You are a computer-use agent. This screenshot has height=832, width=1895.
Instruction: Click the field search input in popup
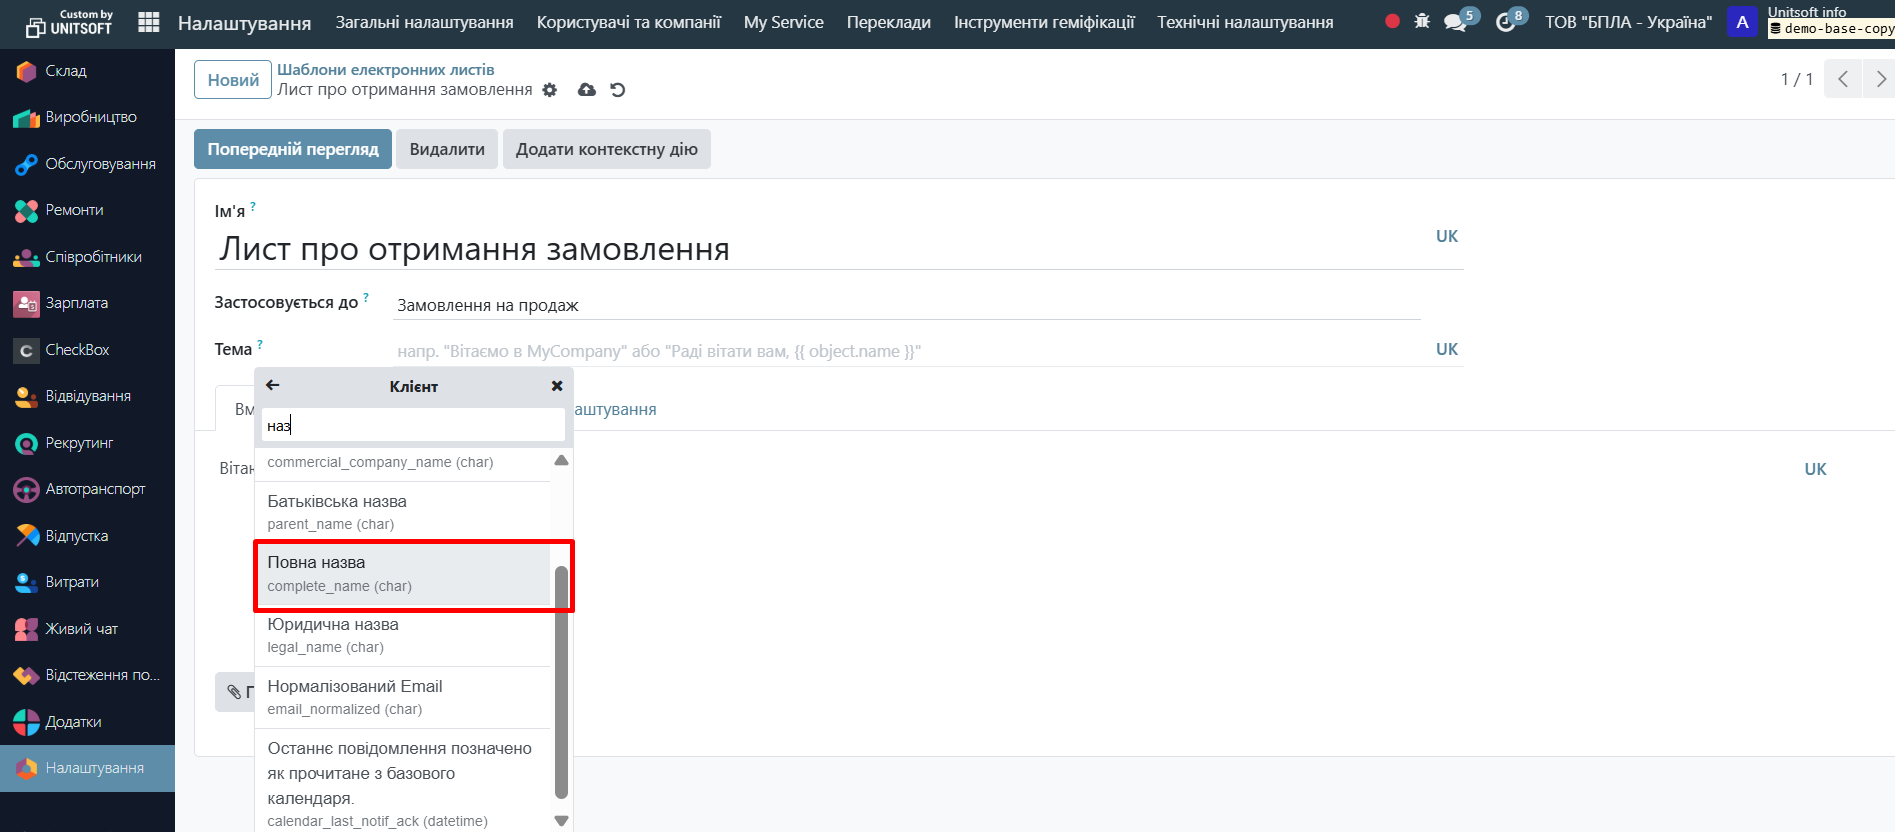[x=413, y=426]
